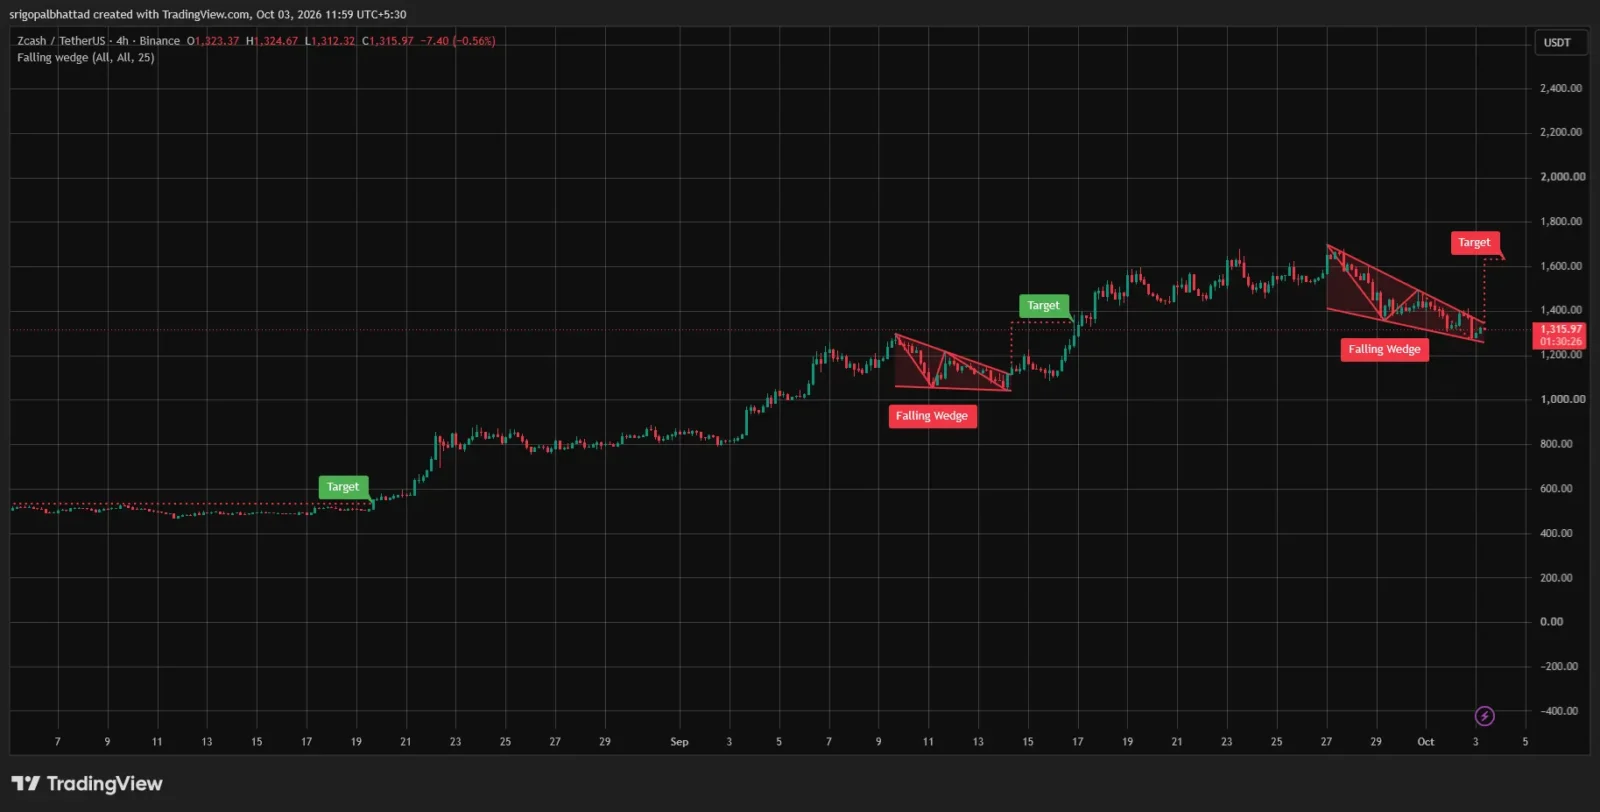Viewport: 1600px width, 812px height.
Task: Click the open price value 1,323.37
Action: pyautogui.click(x=217, y=41)
